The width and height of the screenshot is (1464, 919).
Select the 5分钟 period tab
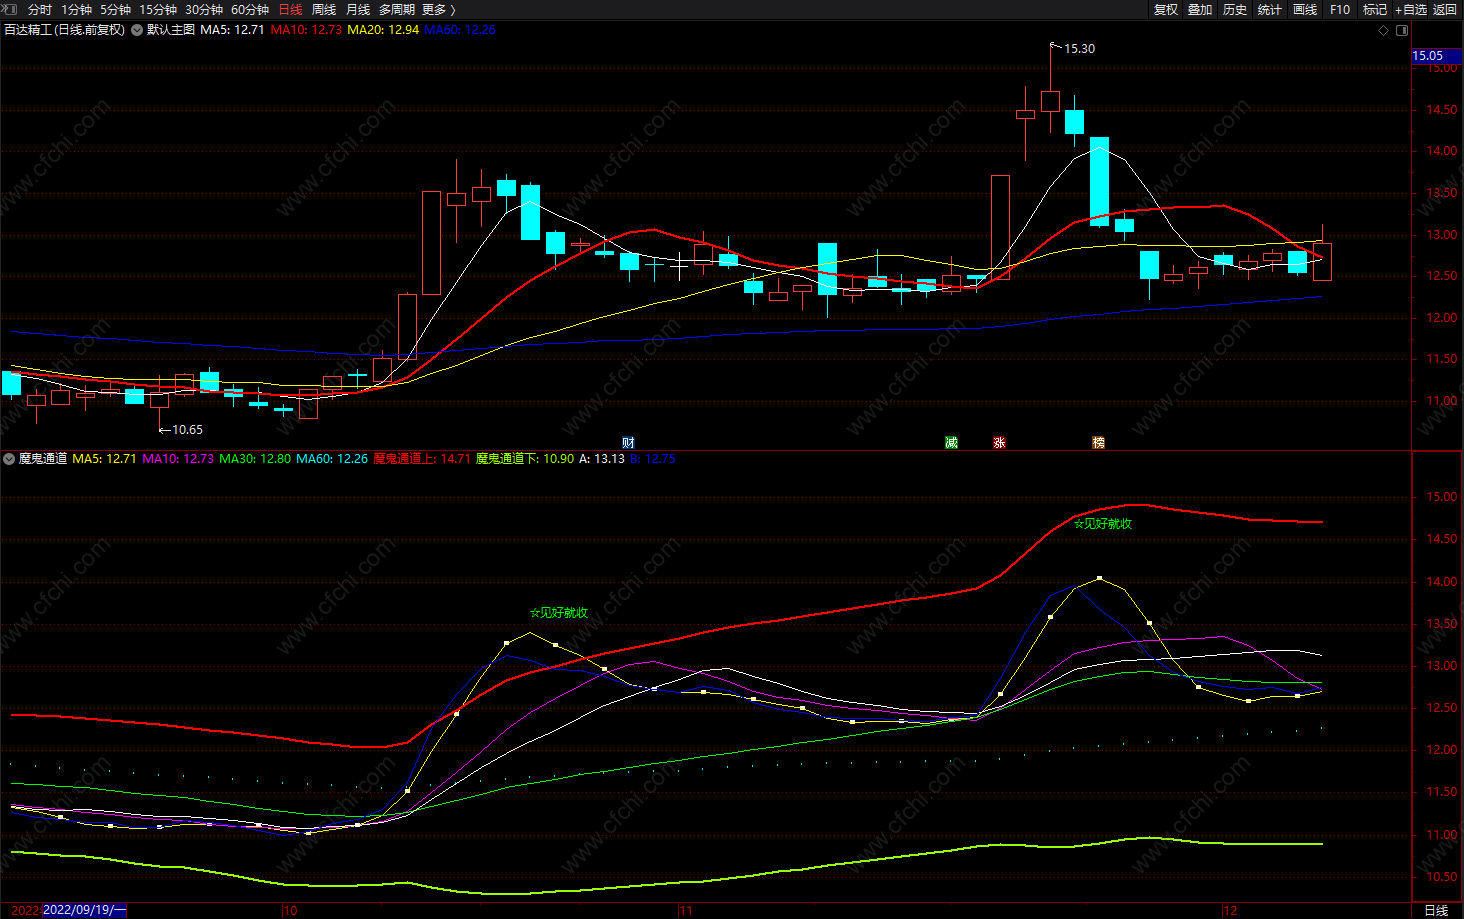(x=115, y=9)
